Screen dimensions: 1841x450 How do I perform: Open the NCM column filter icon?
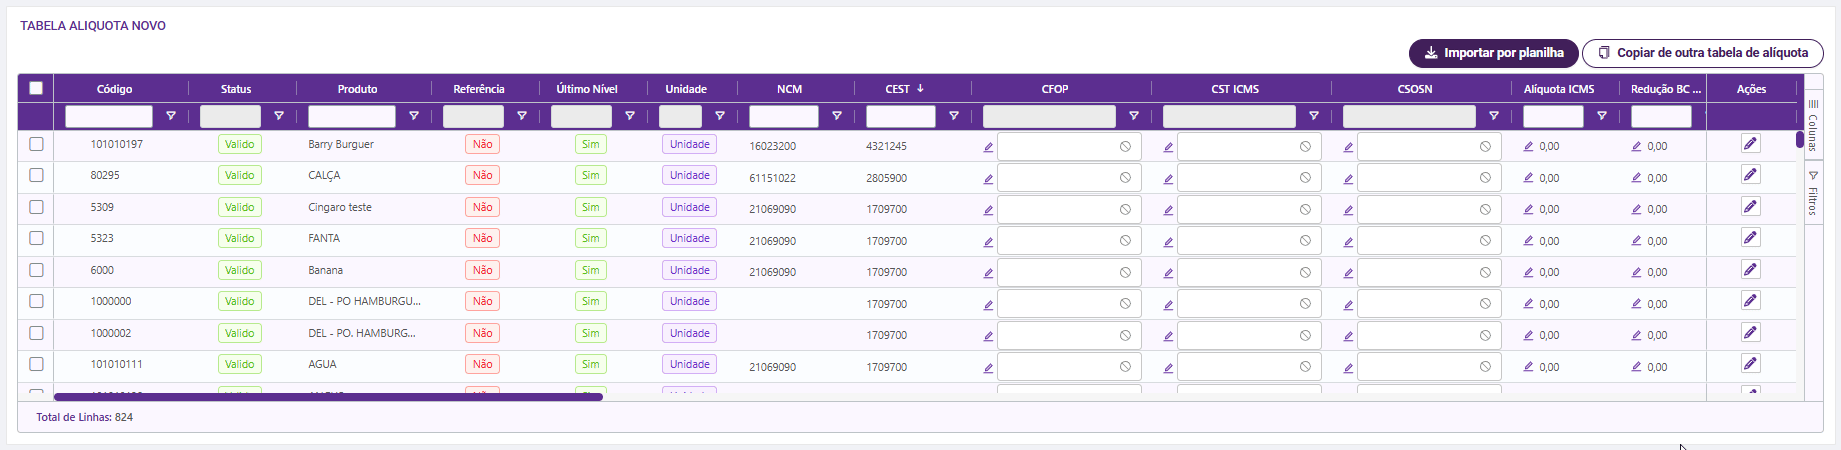point(837,116)
